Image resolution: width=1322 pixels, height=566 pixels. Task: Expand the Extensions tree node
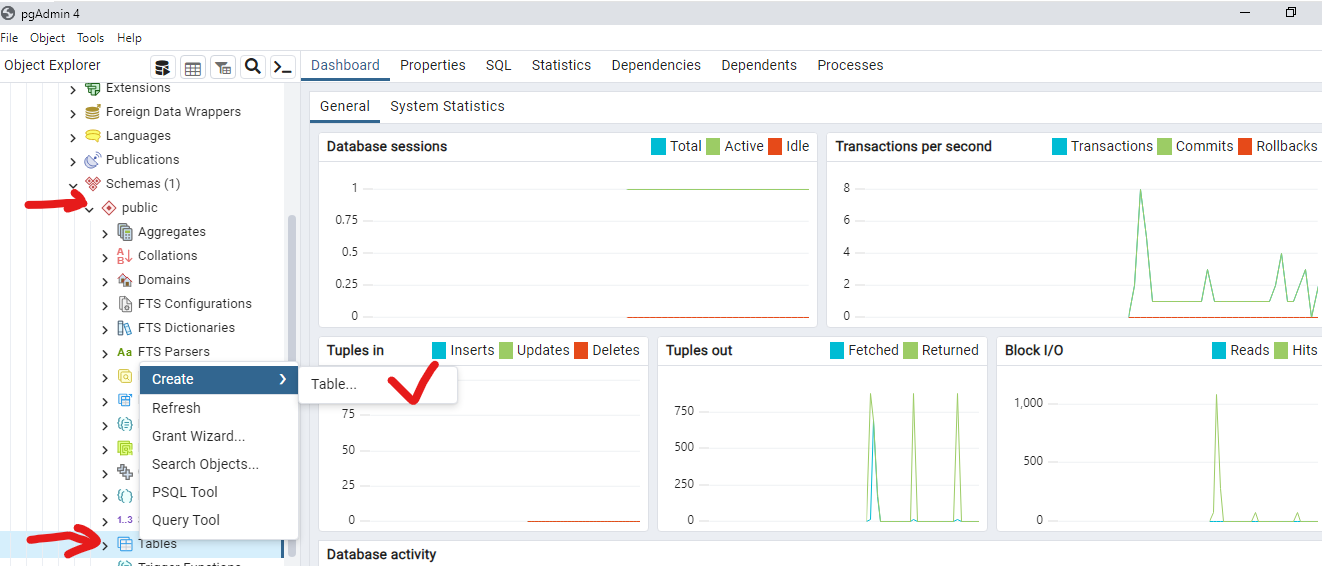tap(73, 89)
